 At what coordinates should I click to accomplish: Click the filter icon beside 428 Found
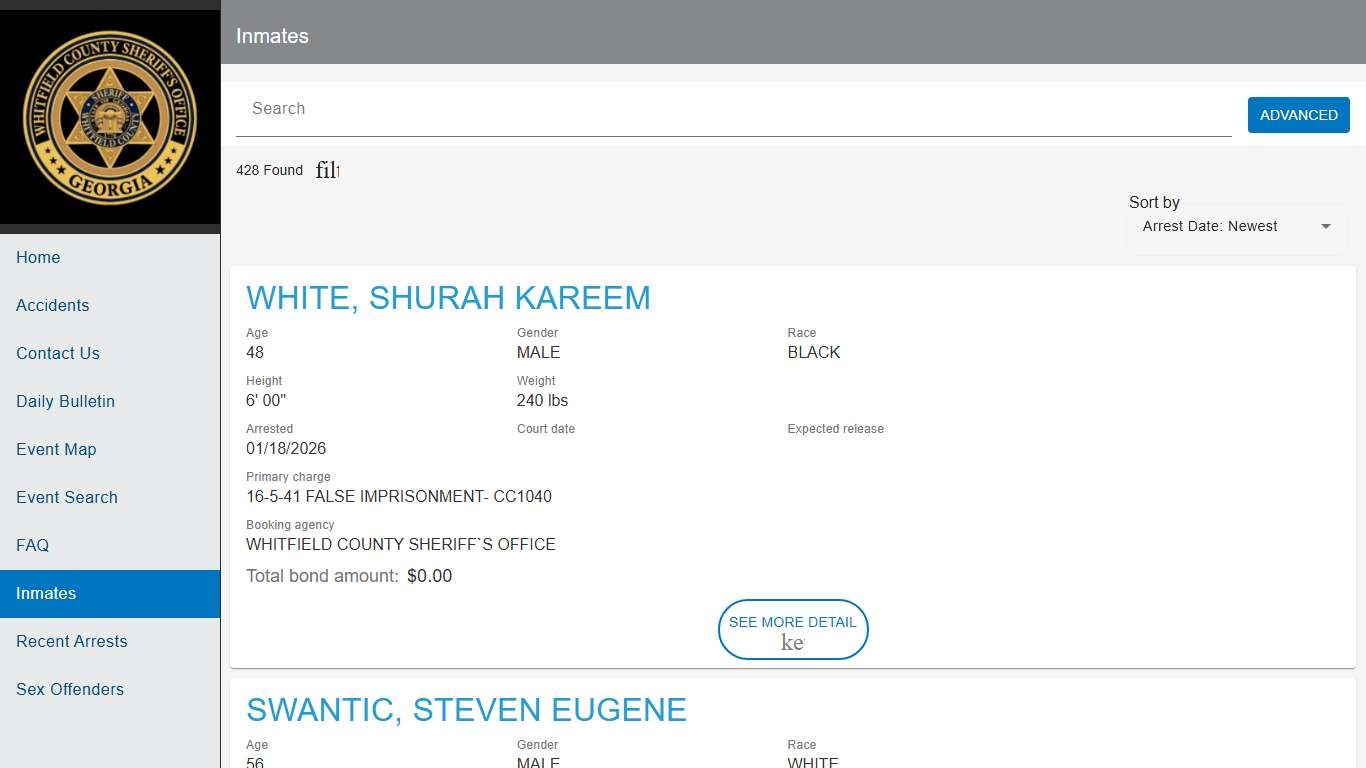(x=328, y=170)
